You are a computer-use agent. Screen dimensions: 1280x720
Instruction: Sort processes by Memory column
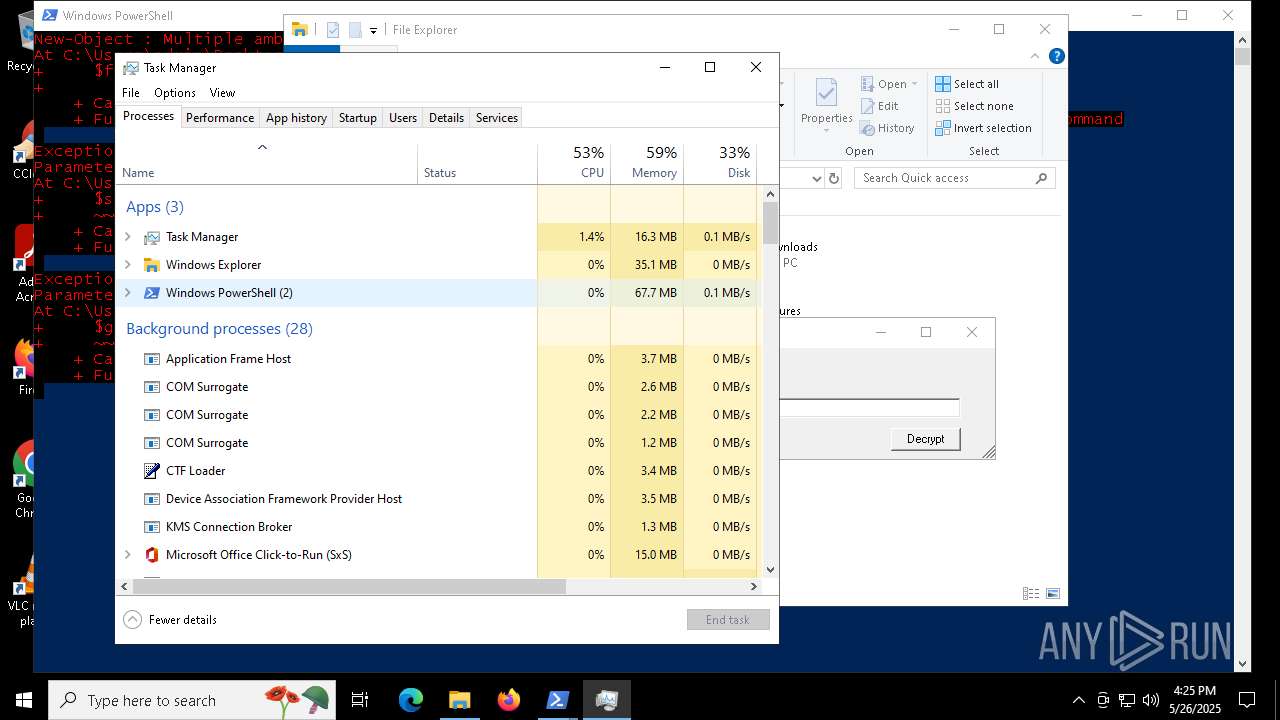tap(647, 163)
